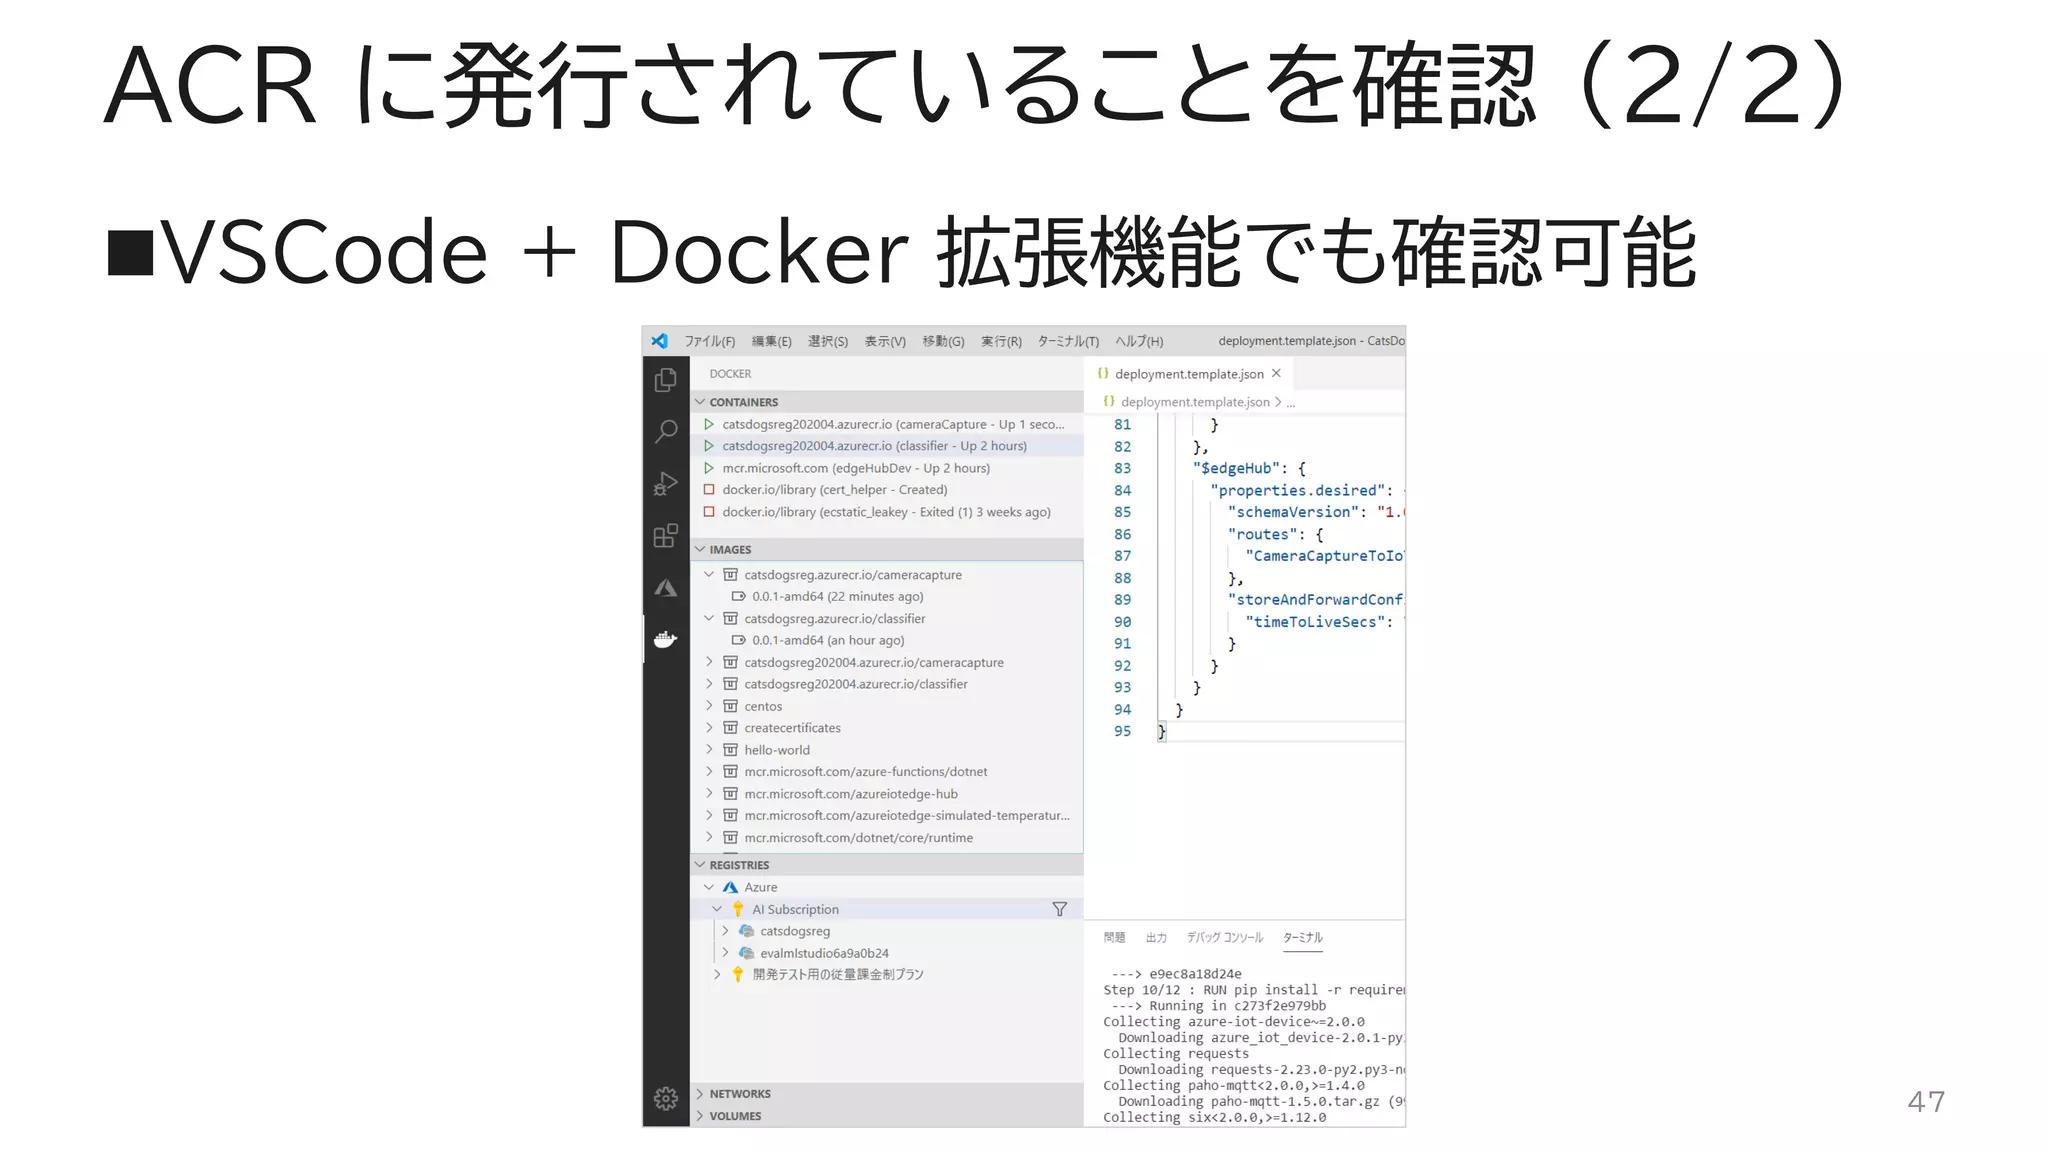This screenshot has height=1152, width=2048.
Task: Open the 選択(S) menu
Action: (828, 341)
